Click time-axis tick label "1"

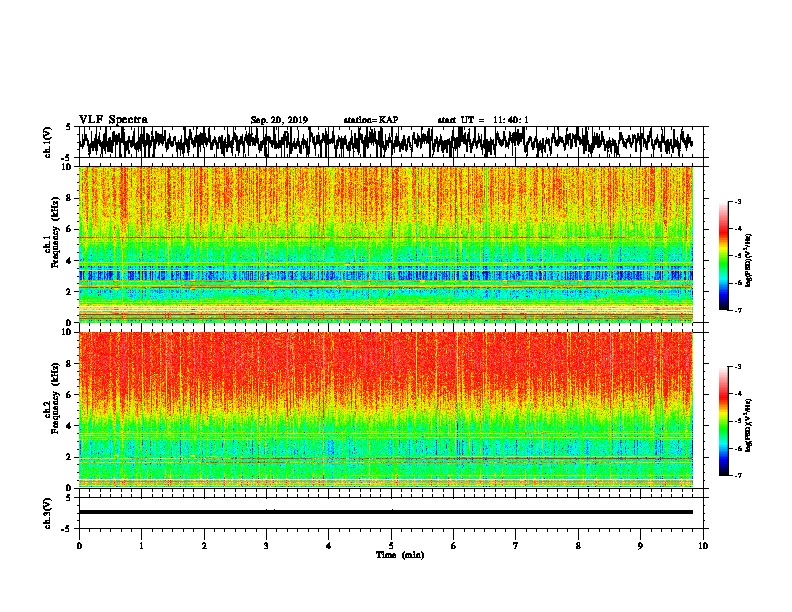pos(141,546)
